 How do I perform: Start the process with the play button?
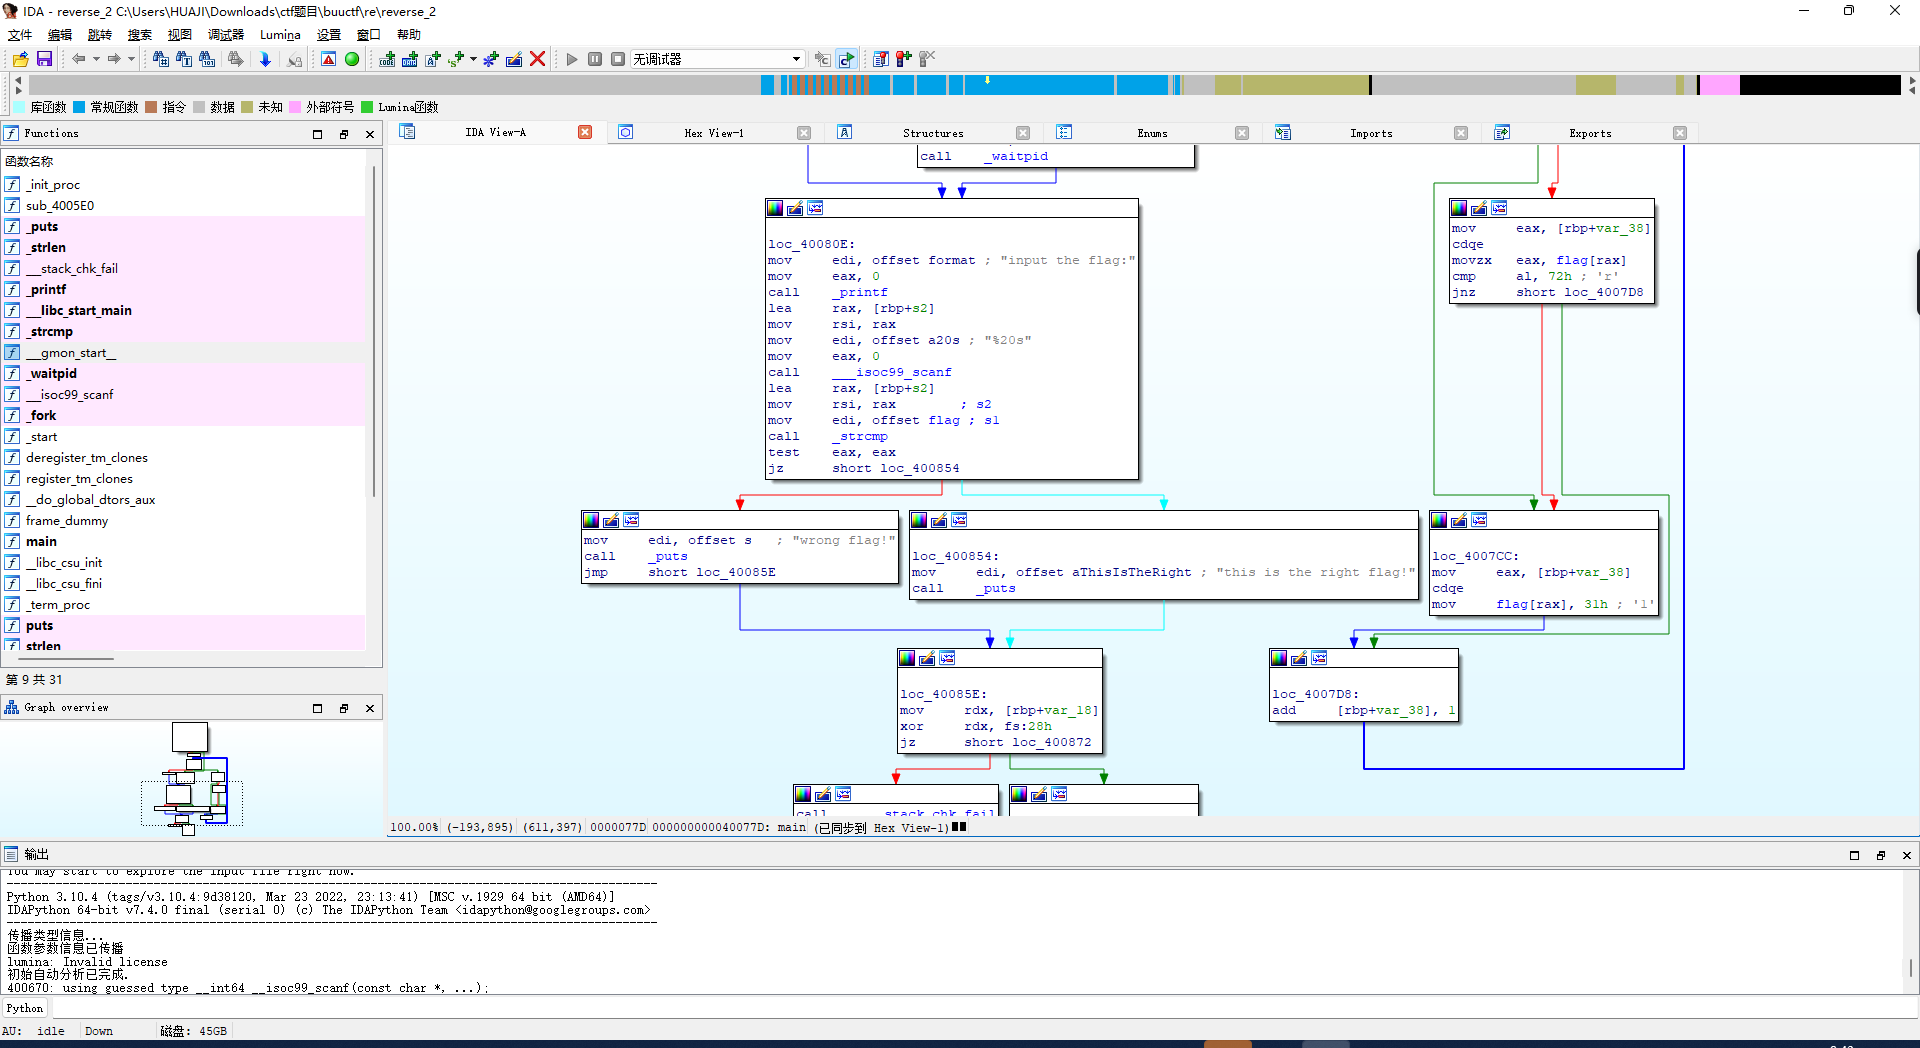572,59
